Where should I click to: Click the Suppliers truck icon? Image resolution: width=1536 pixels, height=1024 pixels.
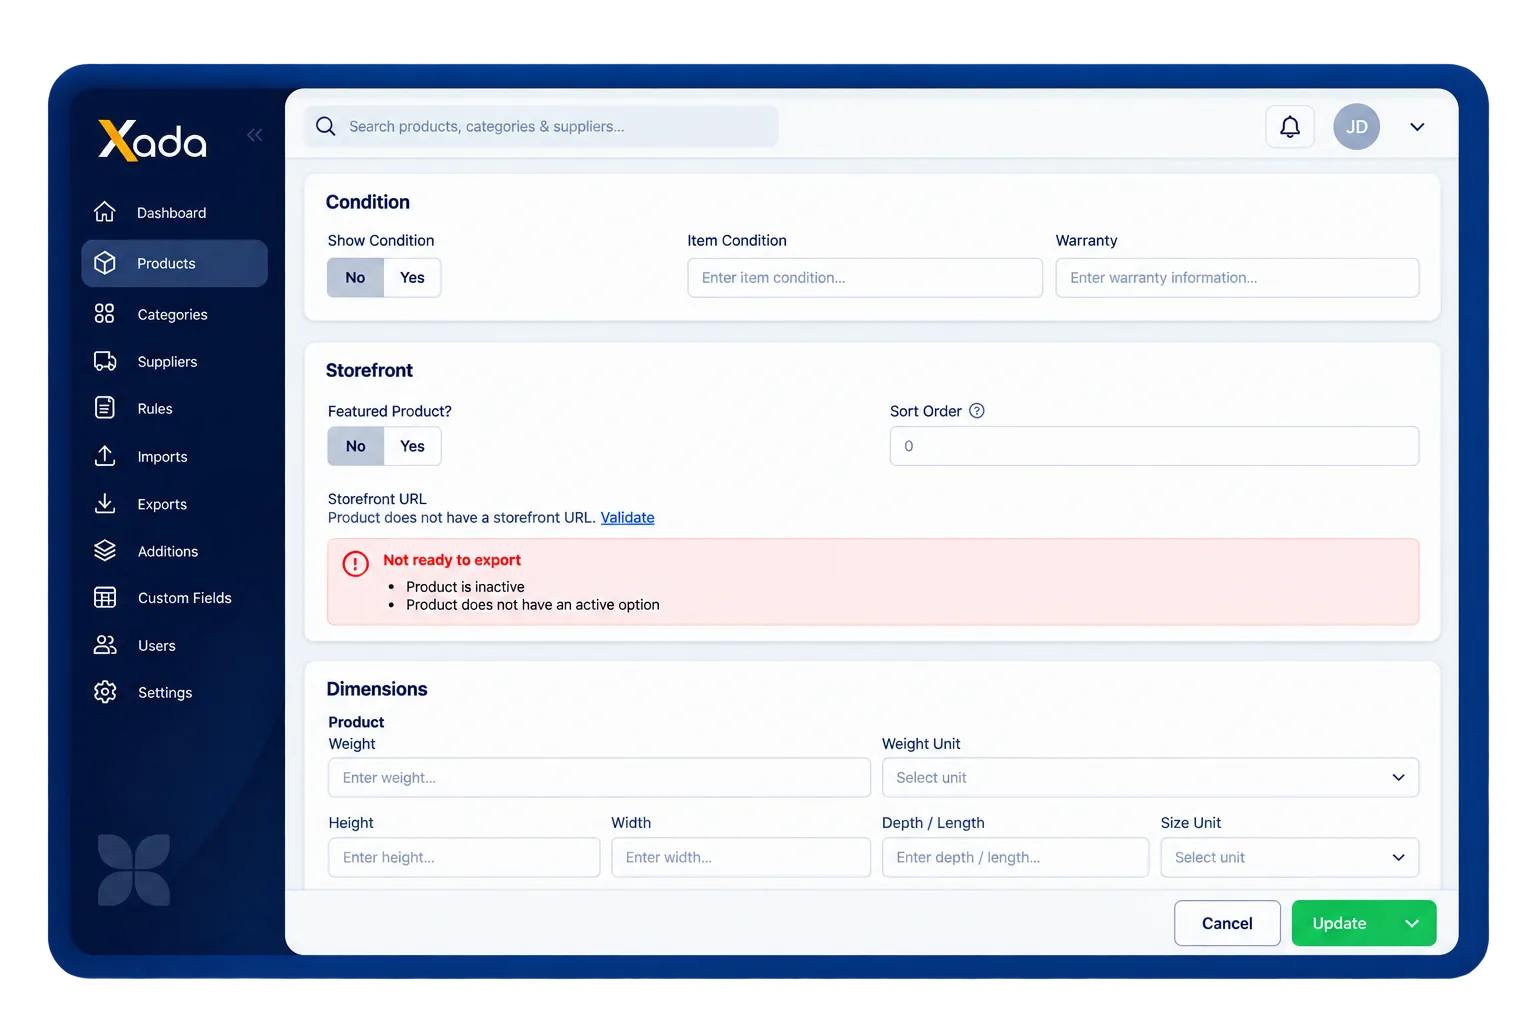105,361
